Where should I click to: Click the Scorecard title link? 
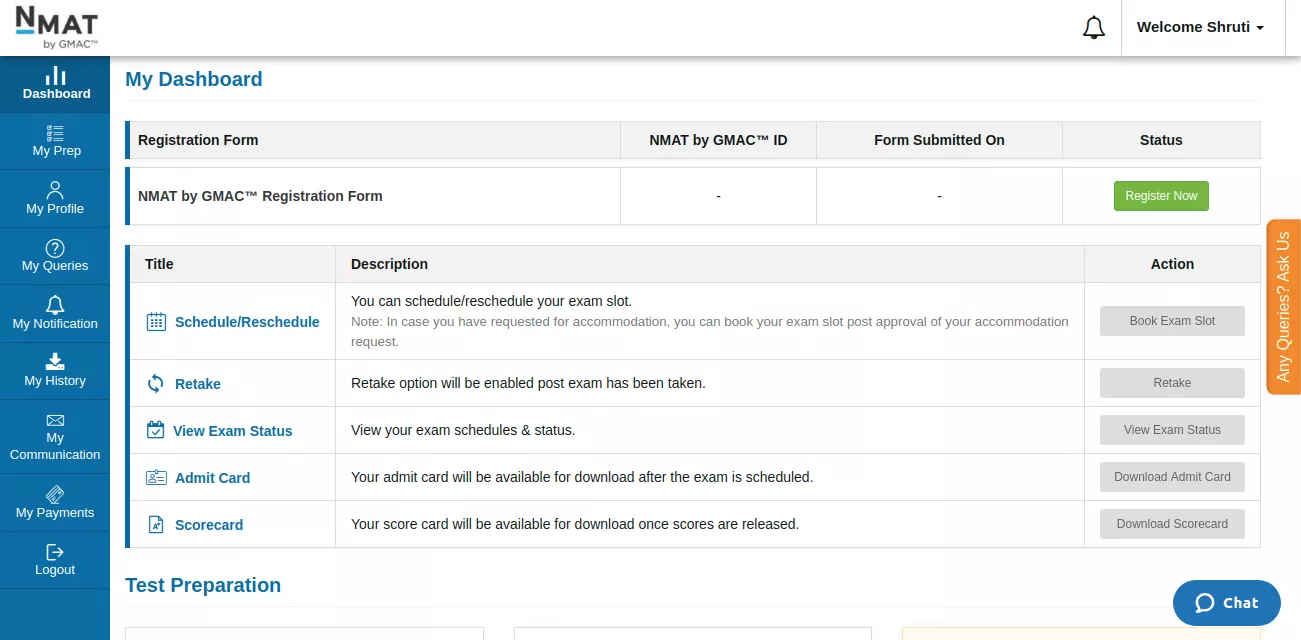tap(209, 525)
